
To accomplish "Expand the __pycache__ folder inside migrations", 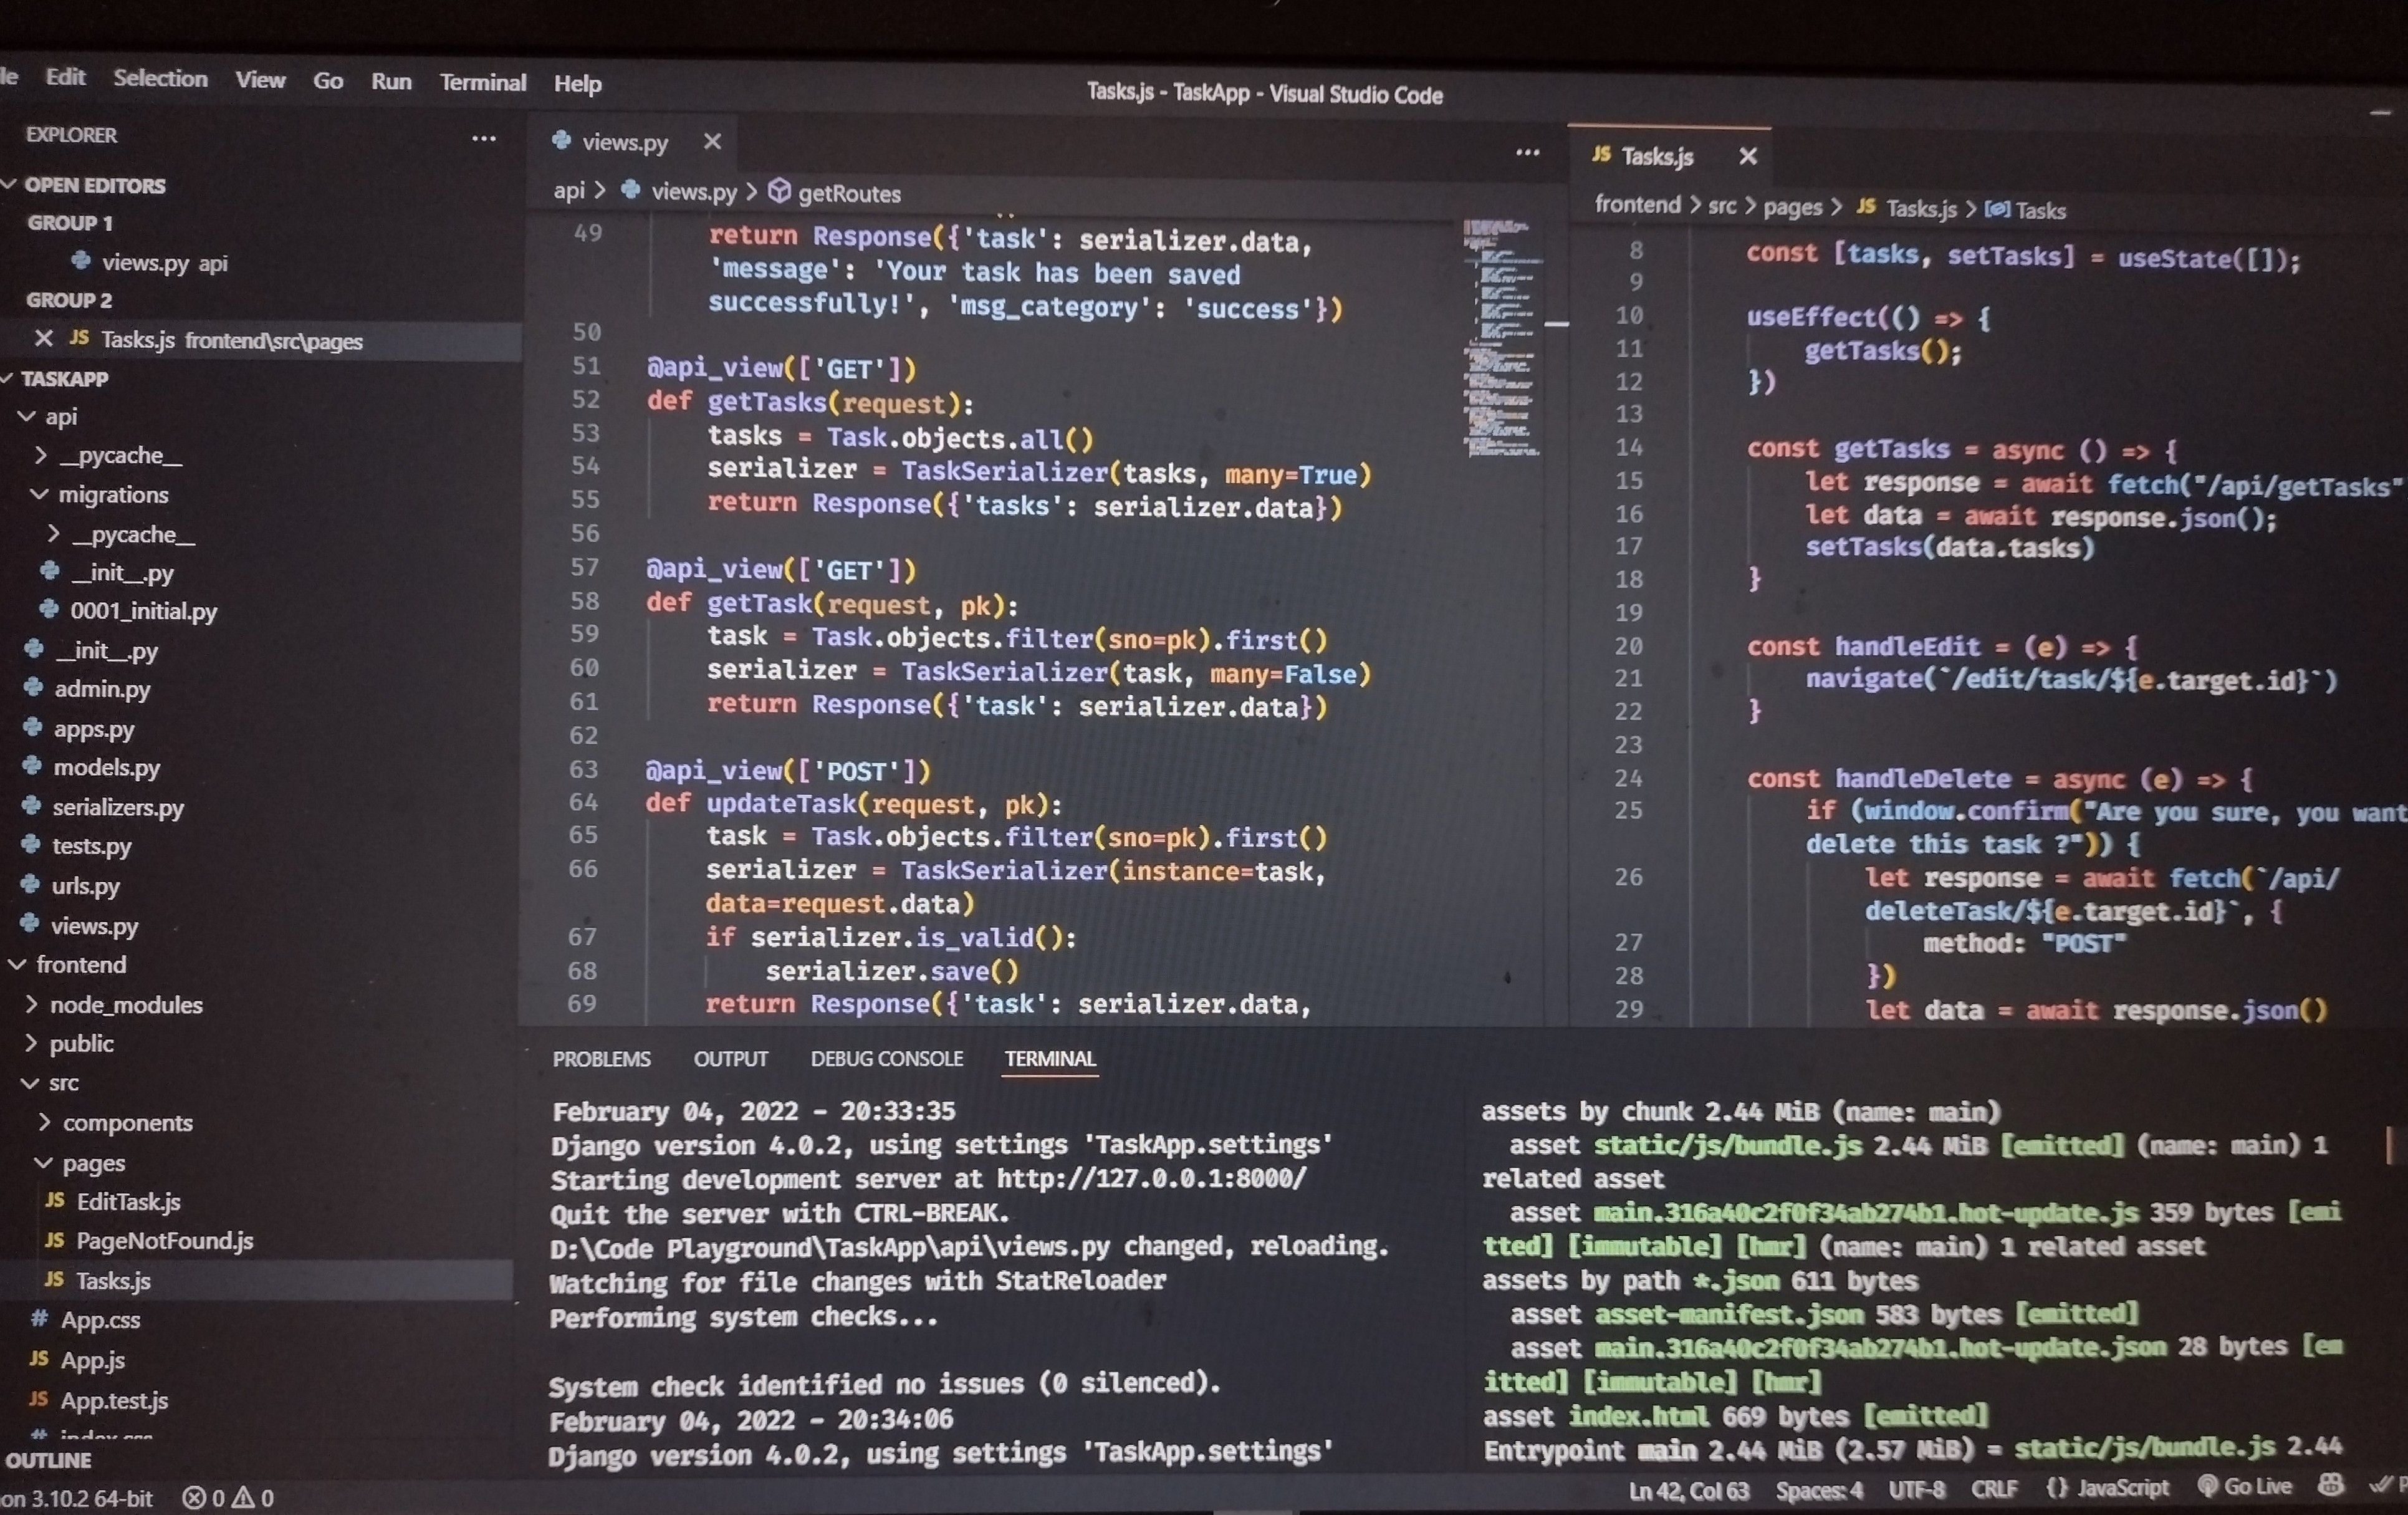I will pos(133,534).
